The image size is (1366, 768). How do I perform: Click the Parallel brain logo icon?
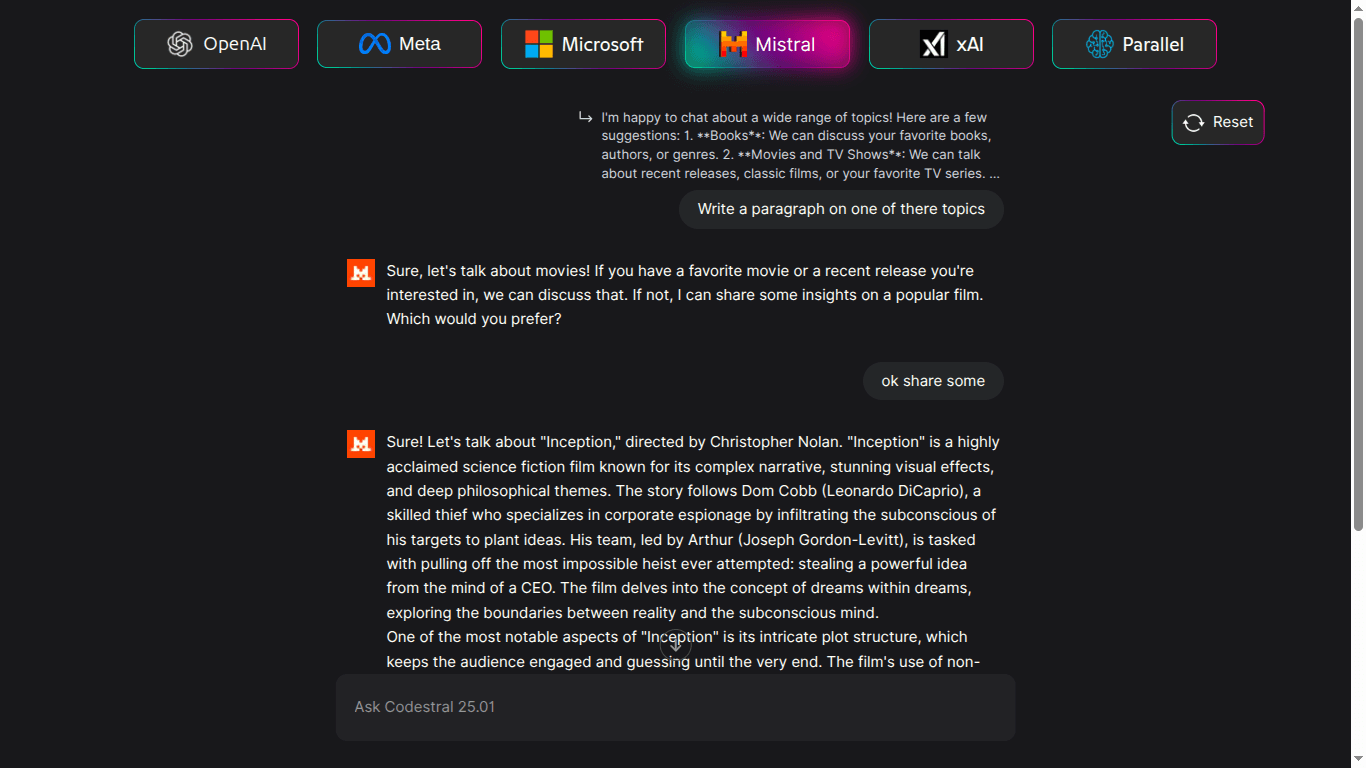click(1100, 44)
